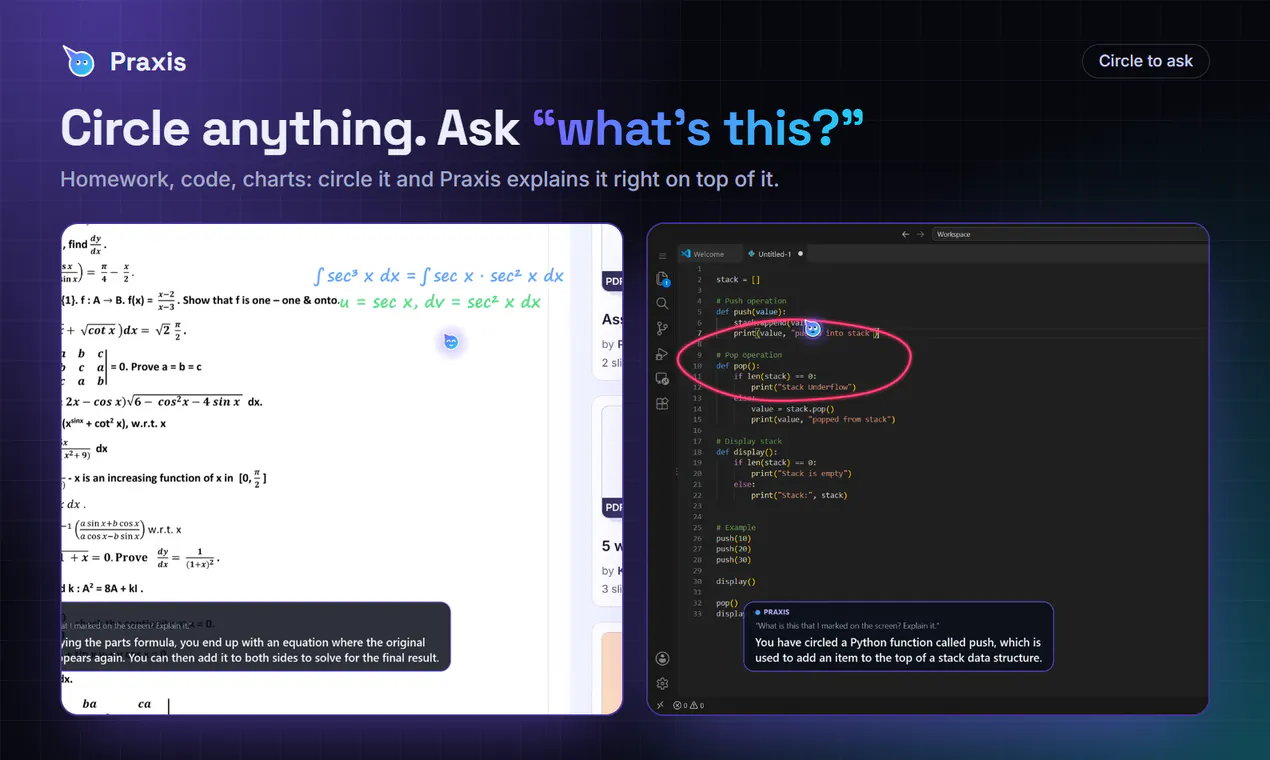Click the gradient "what's this?" headline text

click(698, 128)
